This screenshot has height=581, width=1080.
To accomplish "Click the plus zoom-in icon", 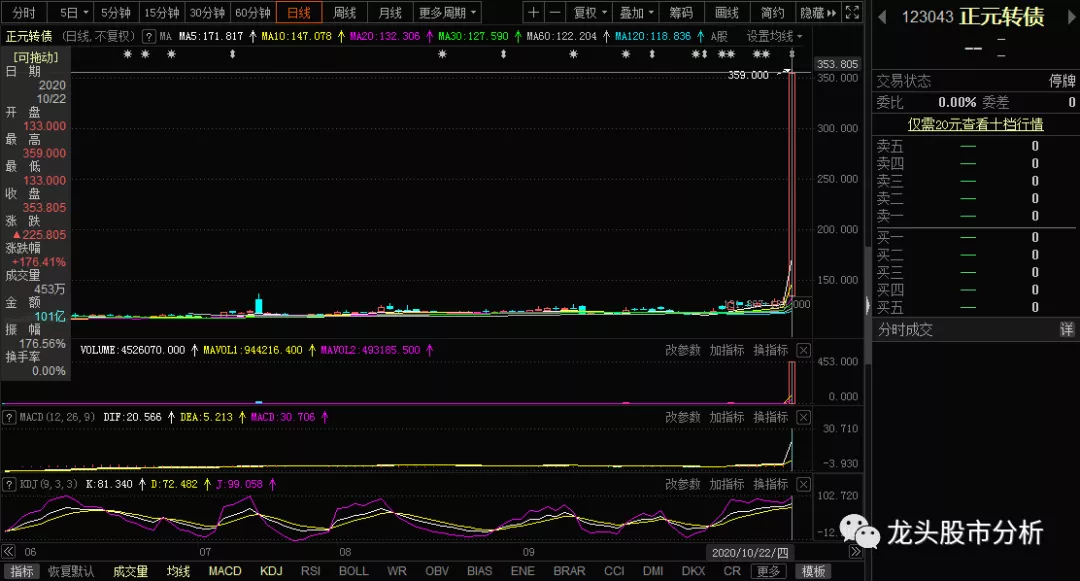I will click(x=533, y=13).
